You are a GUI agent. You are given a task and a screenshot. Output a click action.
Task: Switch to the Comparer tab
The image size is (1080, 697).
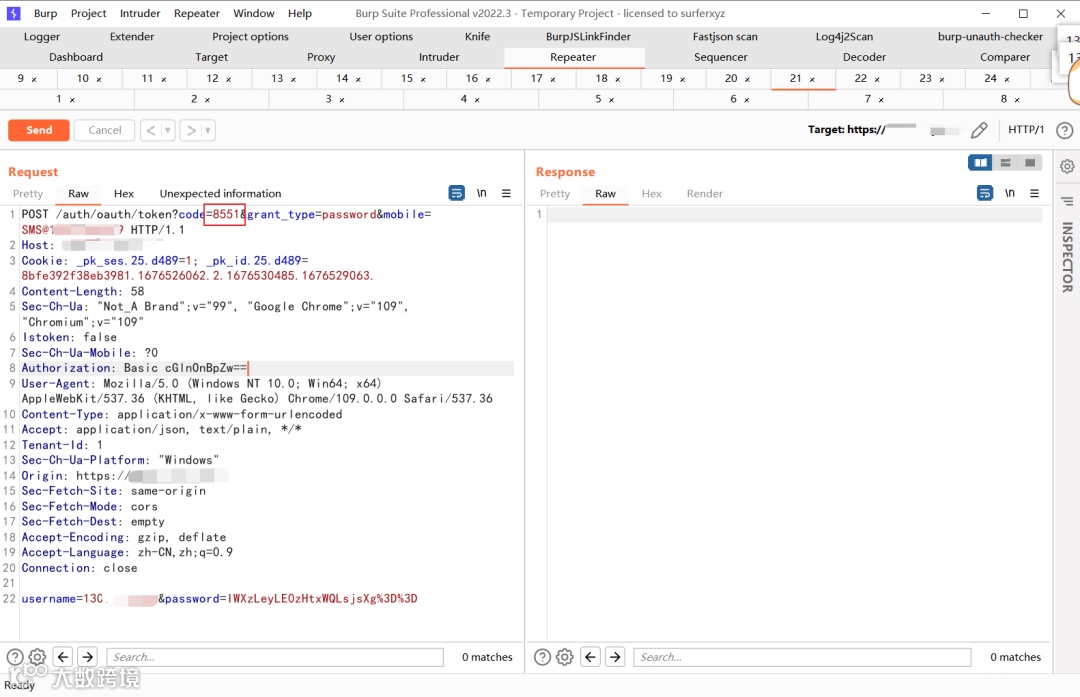coord(1005,57)
